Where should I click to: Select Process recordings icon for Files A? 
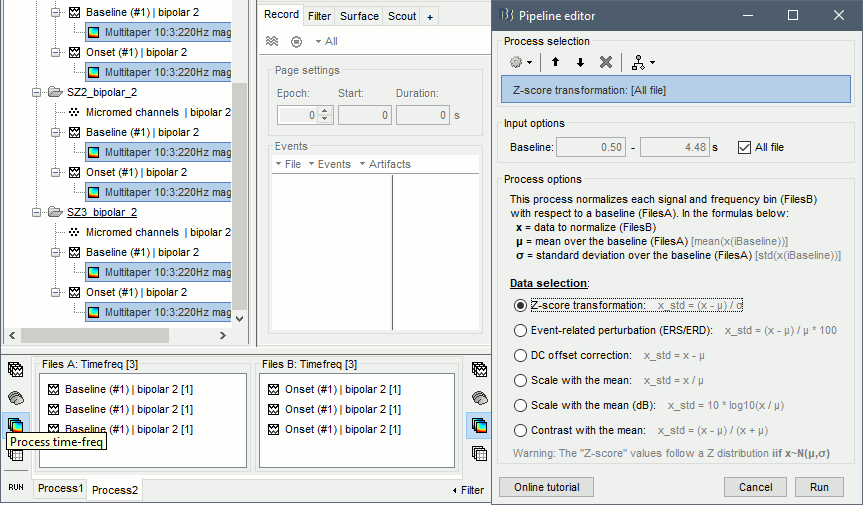click(x=16, y=369)
